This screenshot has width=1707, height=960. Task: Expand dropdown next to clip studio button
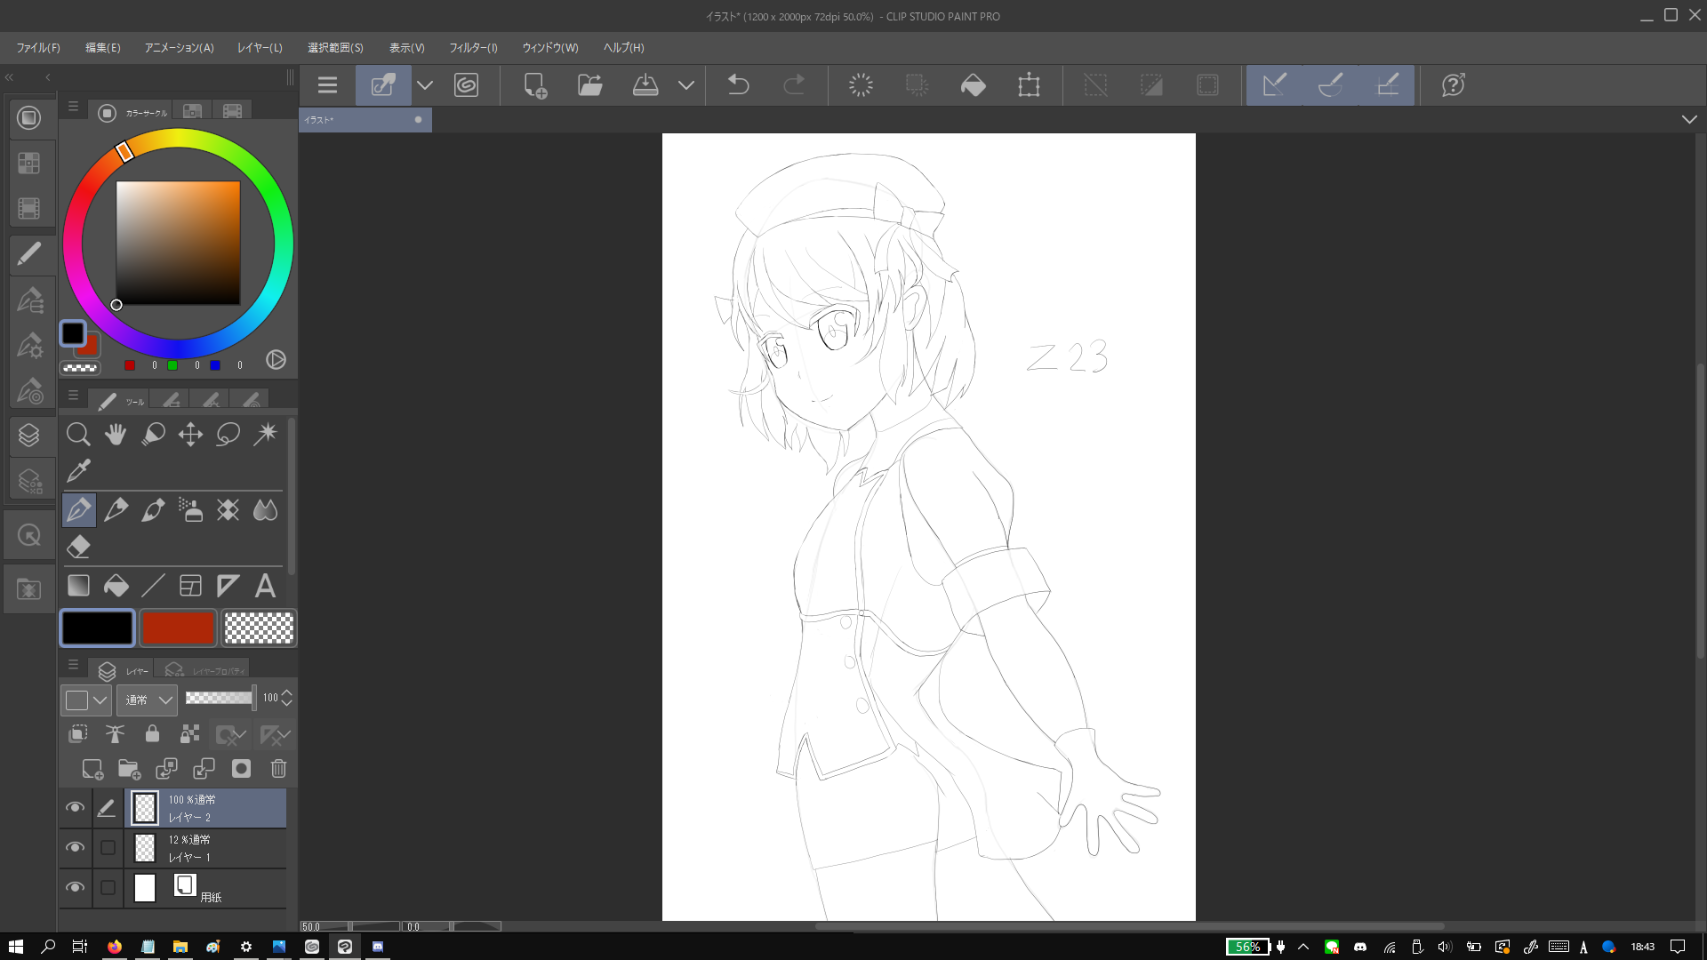(x=425, y=85)
